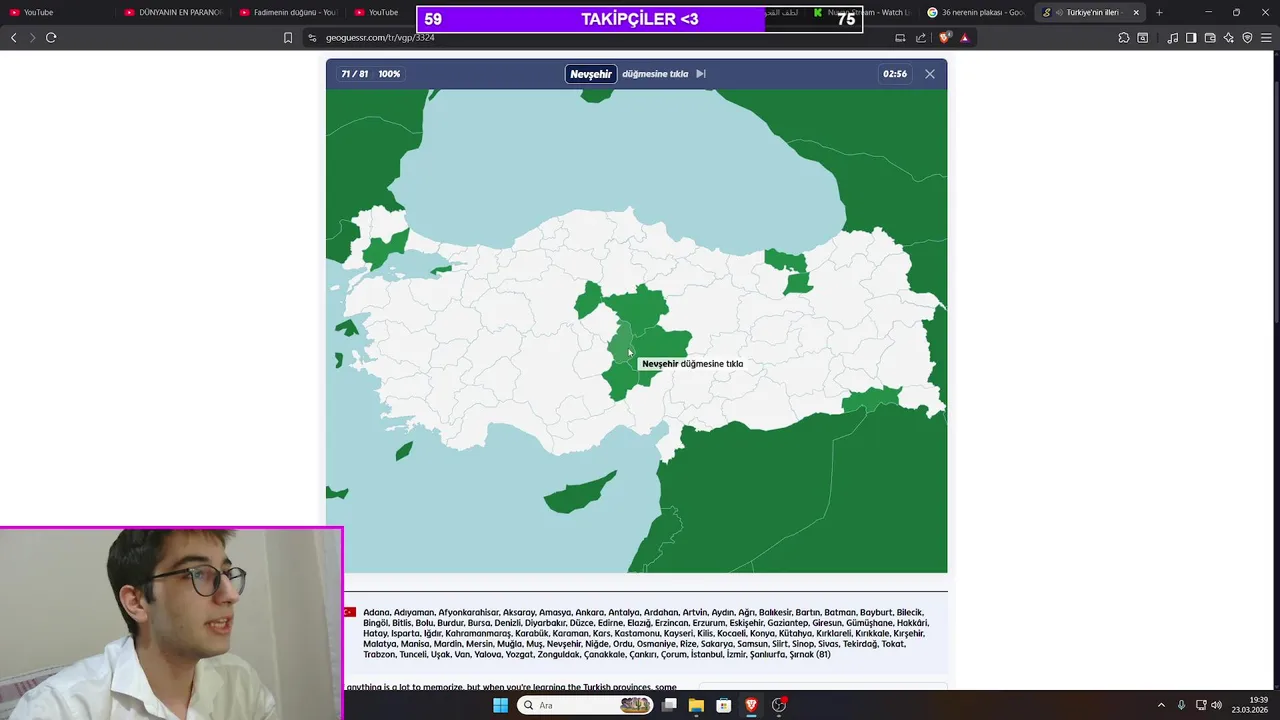Click Zonguldak in the province list
This screenshot has width=1280, height=720.
[558, 654]
